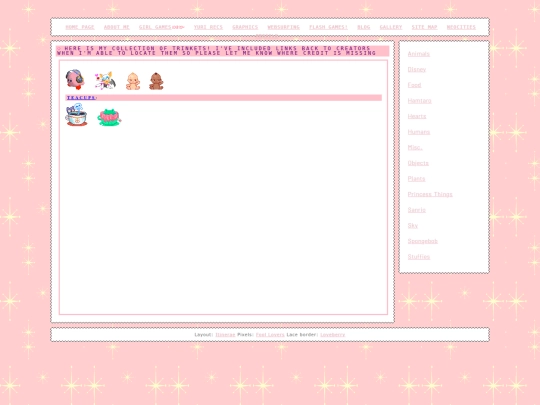Select the Disney category in sidebar
This screenshot has width=540, height=405.
tap(417, 69)
